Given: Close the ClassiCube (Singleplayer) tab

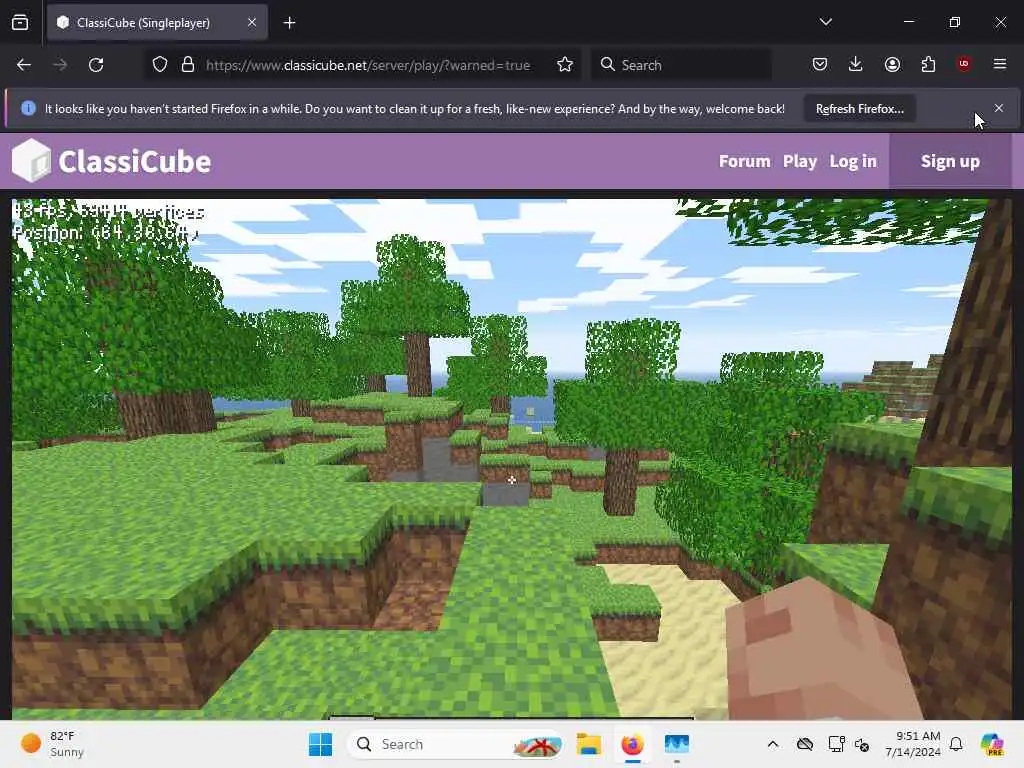Looking at the screenshot, I should (252, 22).
